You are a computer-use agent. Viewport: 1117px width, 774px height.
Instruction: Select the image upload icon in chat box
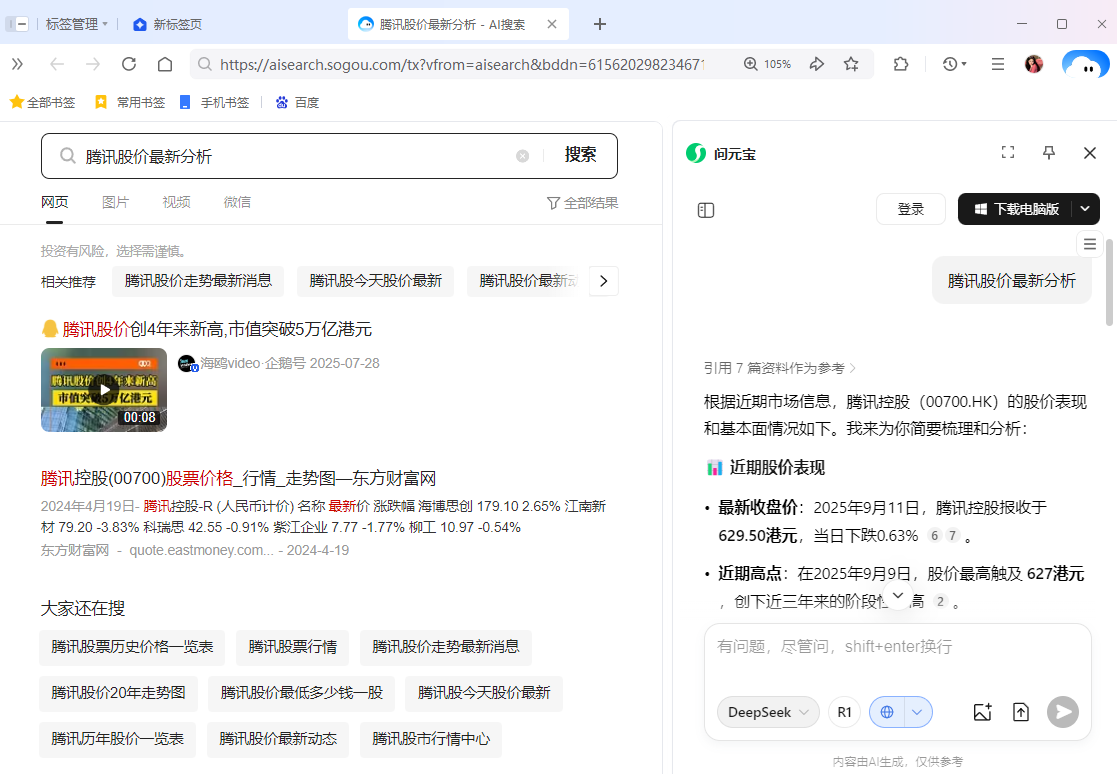click(981, 711)
